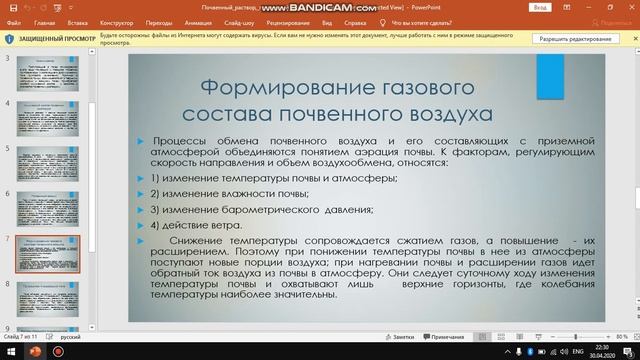640x360 pixels.
Task: Click the ENG input language indicator
Action: pos(578,351)
